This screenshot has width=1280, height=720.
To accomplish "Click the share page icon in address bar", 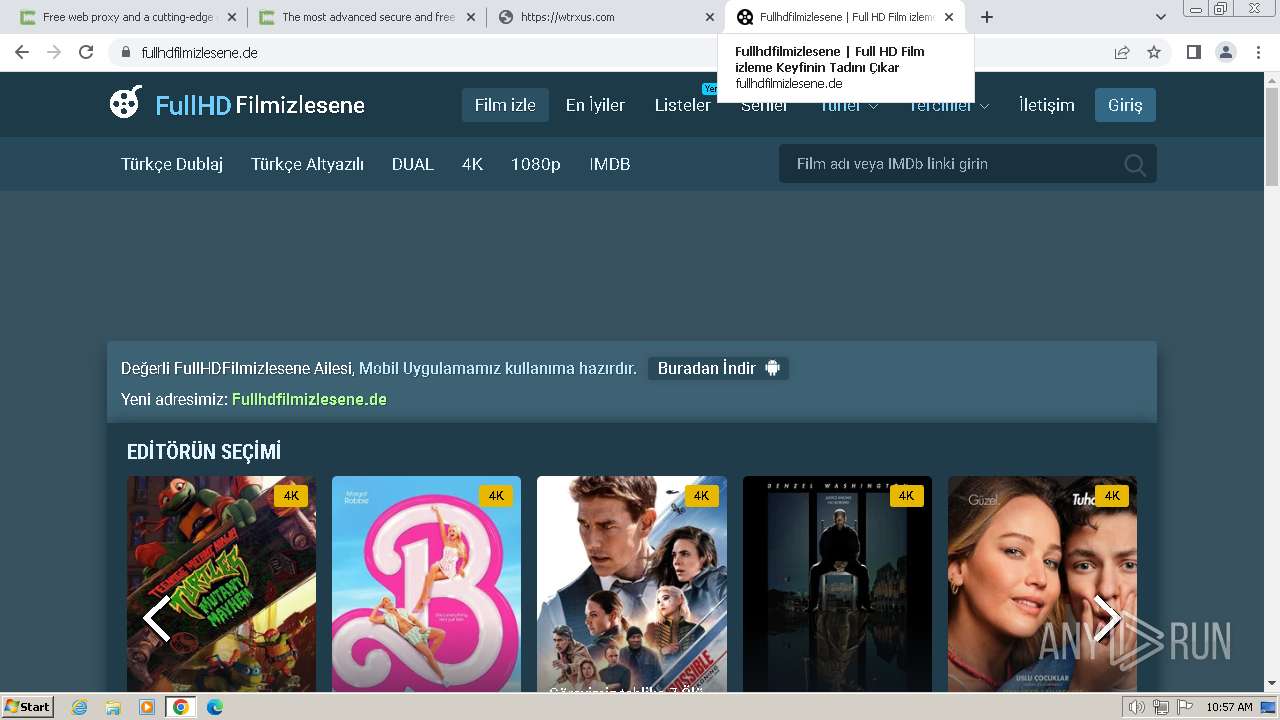I will 1122,52.
